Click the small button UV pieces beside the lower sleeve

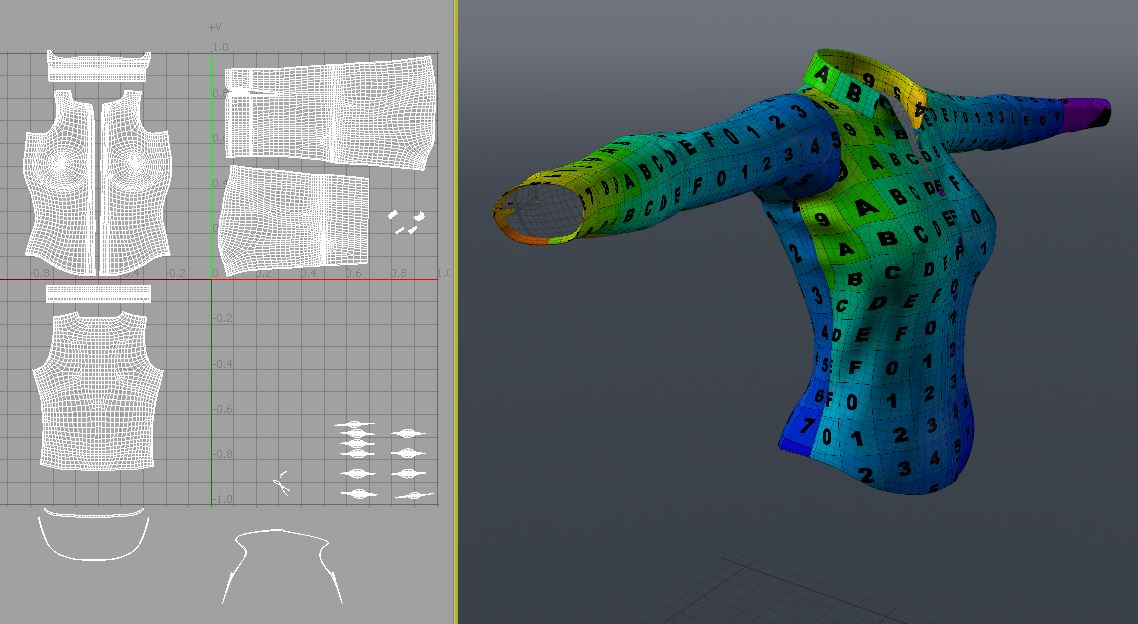point(407,222)
